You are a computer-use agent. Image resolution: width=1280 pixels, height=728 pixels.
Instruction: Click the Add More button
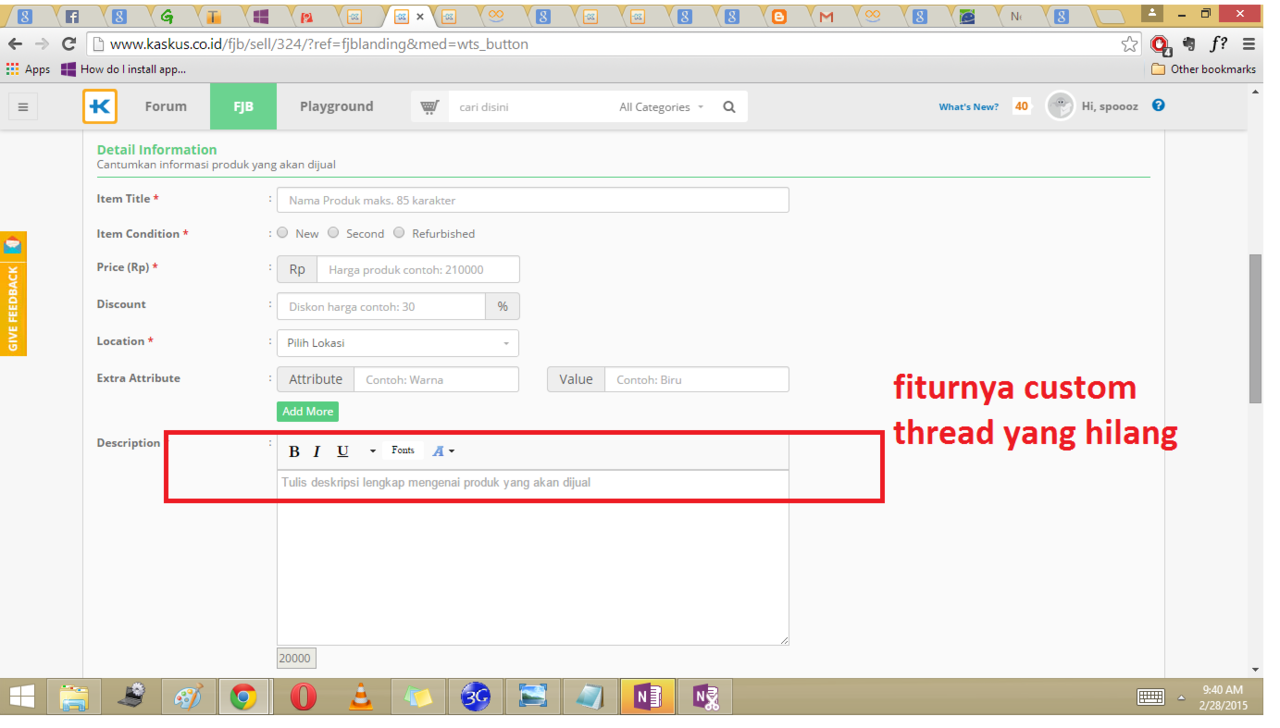[x=307, y=411]
